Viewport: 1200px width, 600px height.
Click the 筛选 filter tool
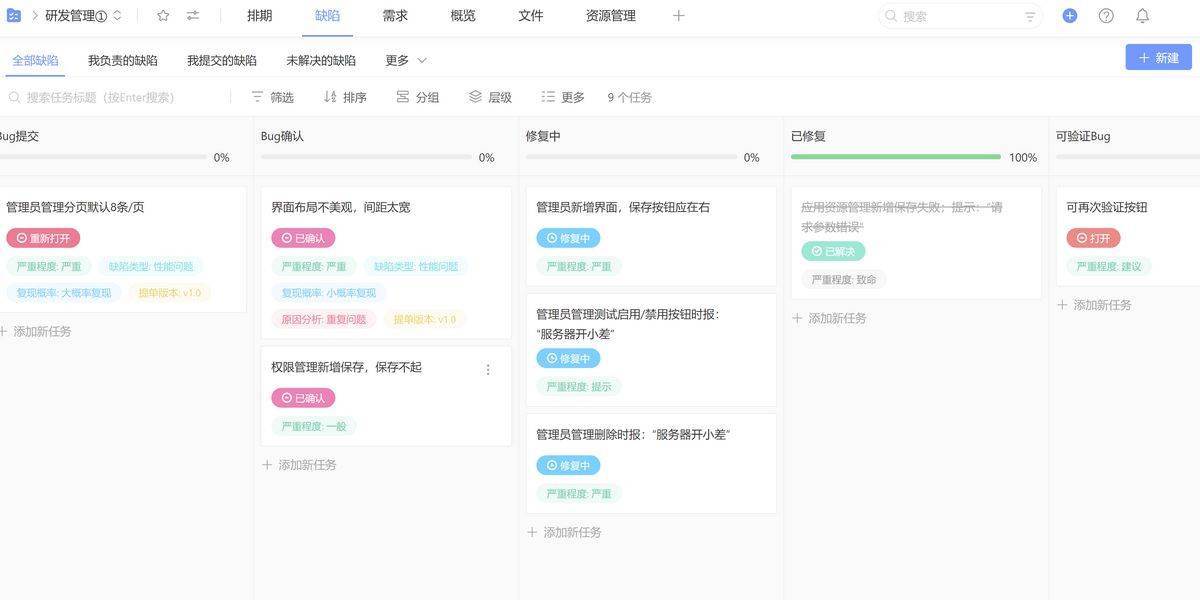(272, 97)
